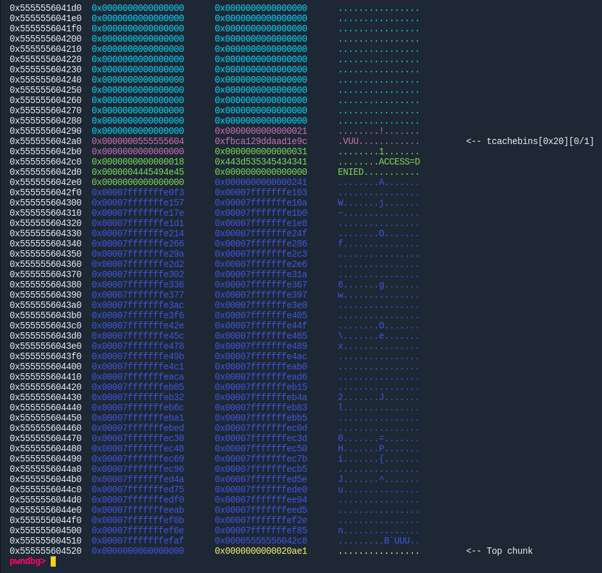
Task: Select pointer value 0x00007fffffffe0f3
Action: (x=138, y=192)
